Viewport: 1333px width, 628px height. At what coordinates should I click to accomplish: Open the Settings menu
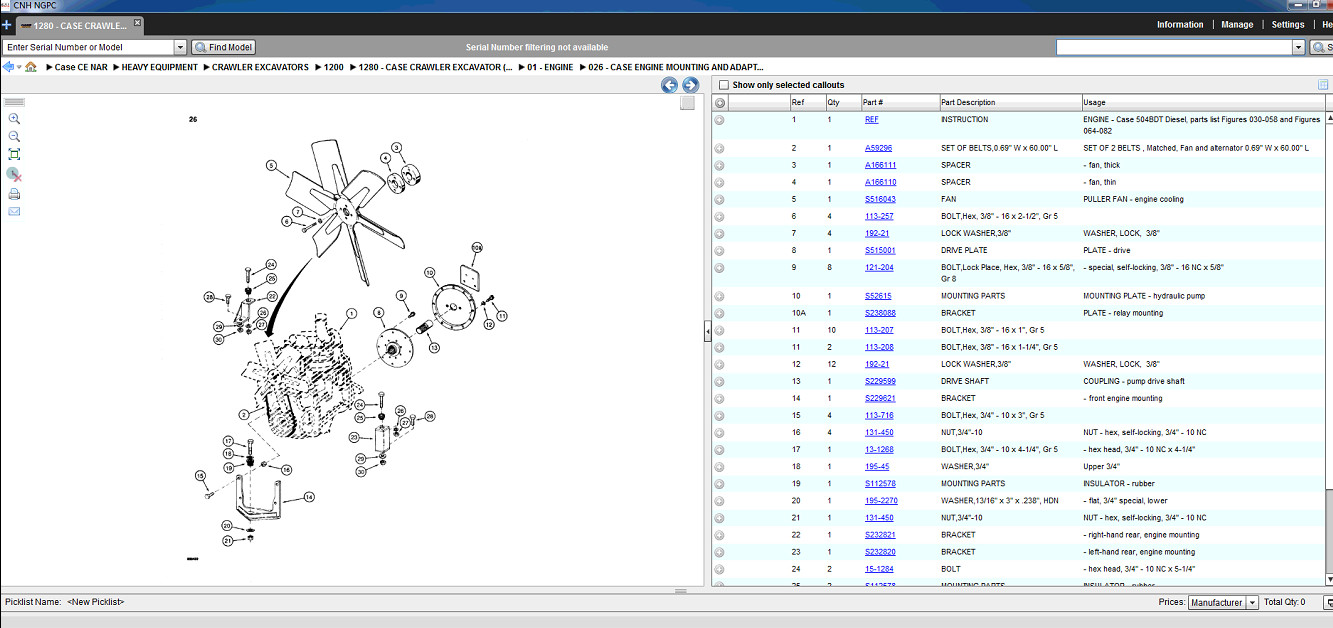point(1287,25)
